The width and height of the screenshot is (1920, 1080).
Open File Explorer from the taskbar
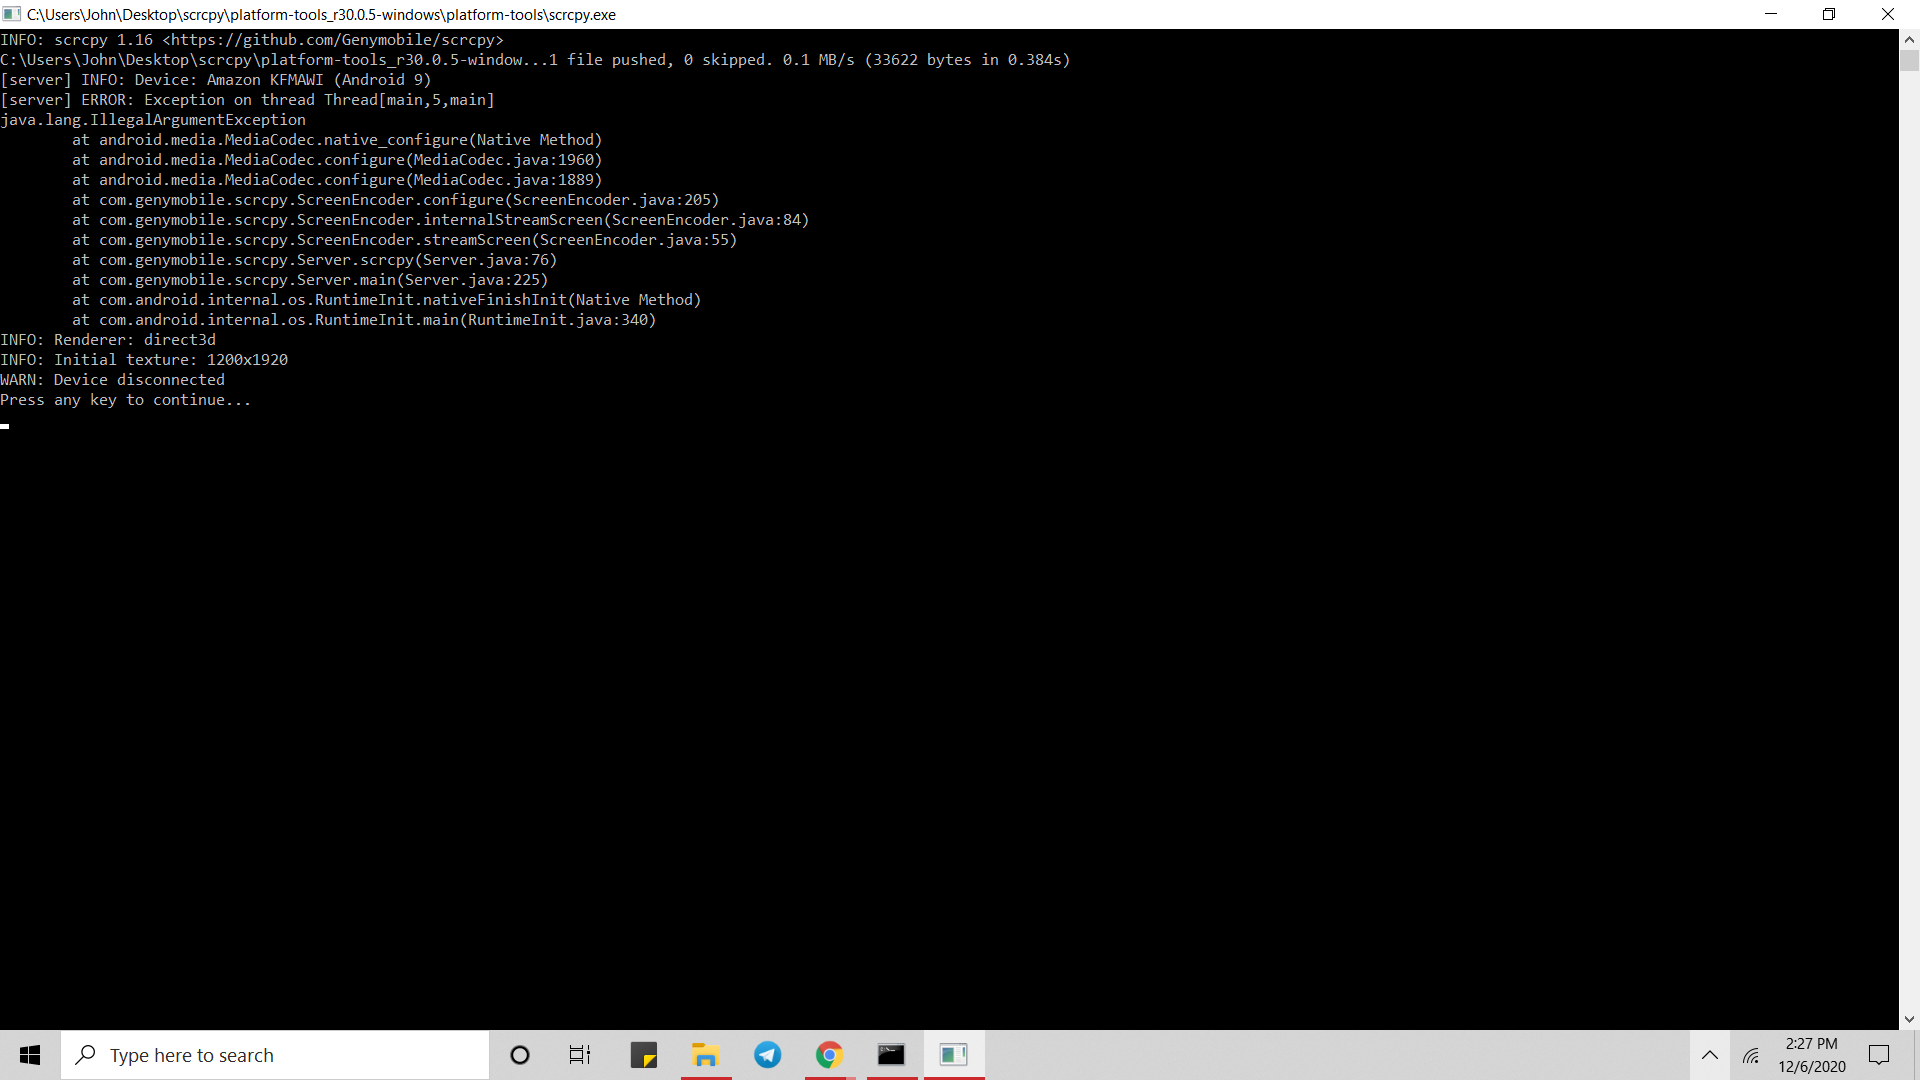[x=706, y=1055]
